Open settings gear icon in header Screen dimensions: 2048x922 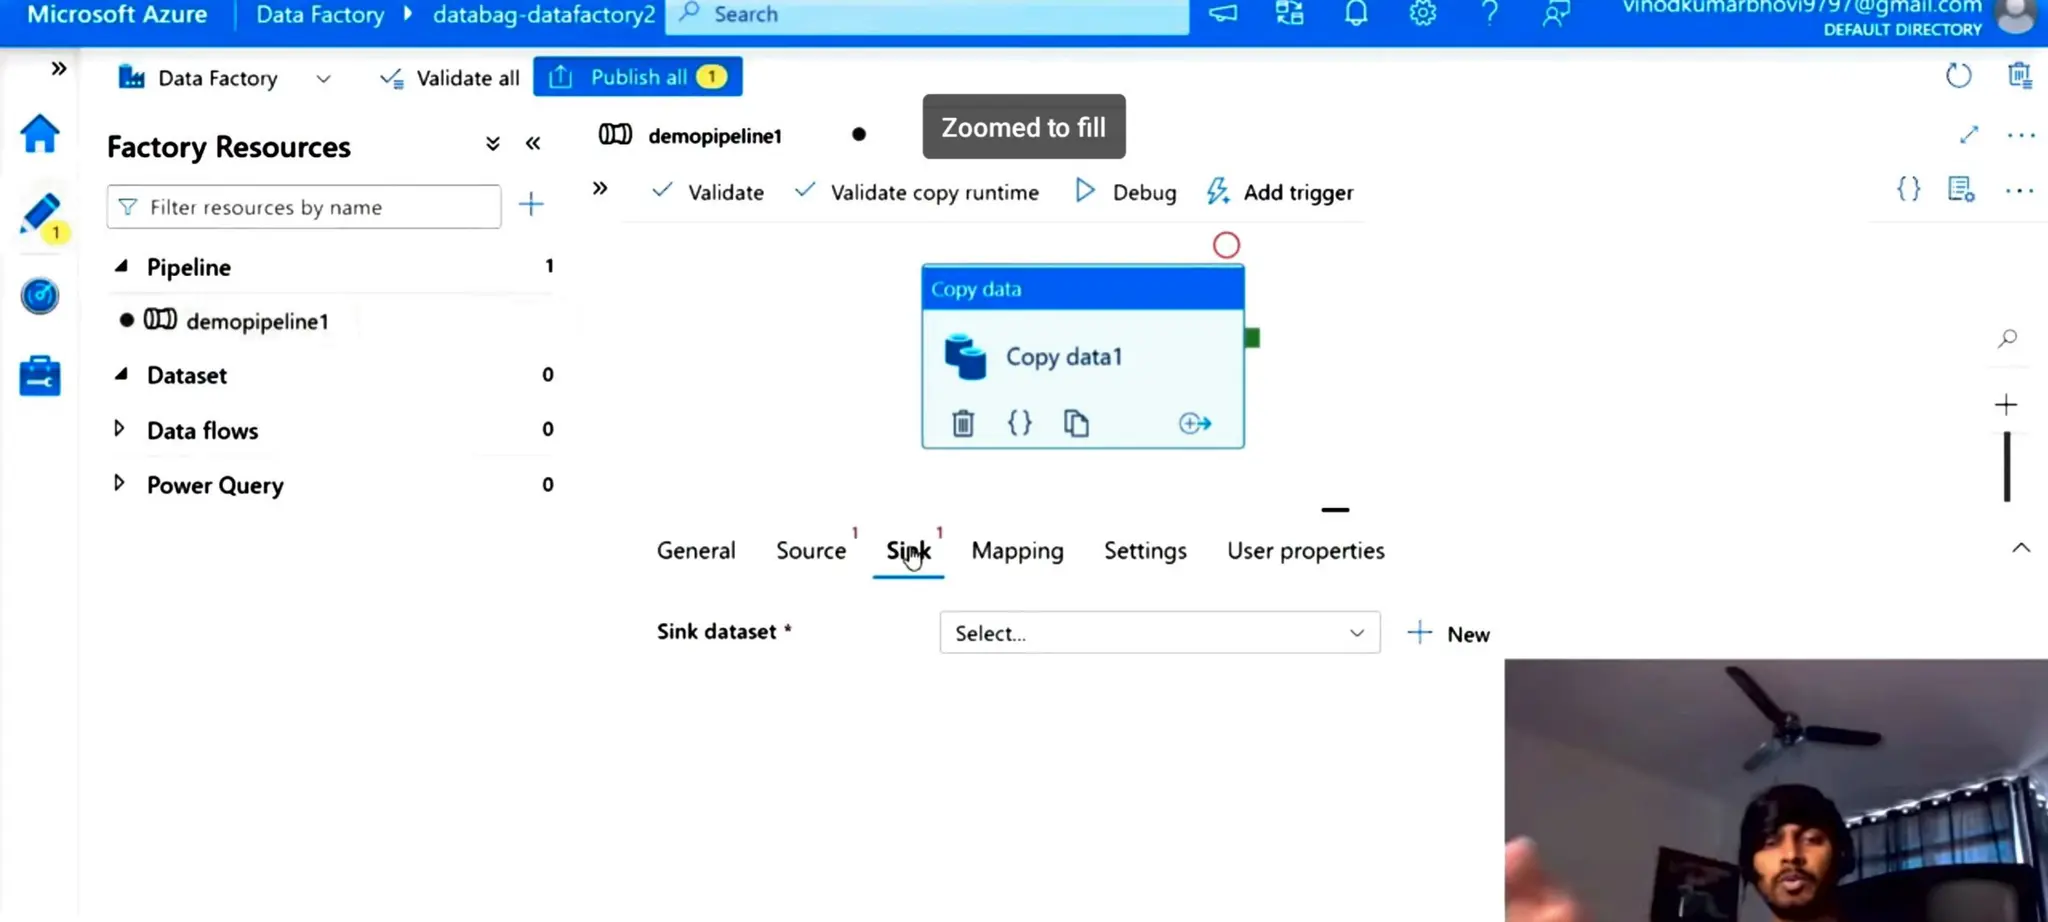(1423, 13)
